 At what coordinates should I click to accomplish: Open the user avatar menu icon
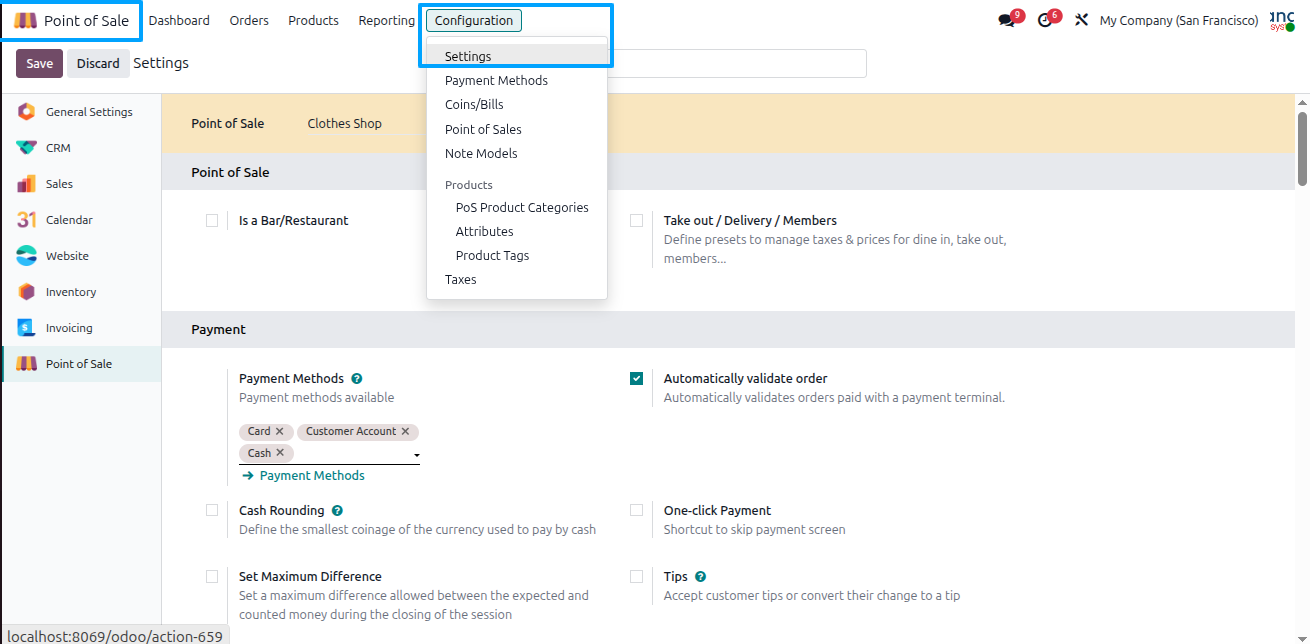pos(1282,20)
